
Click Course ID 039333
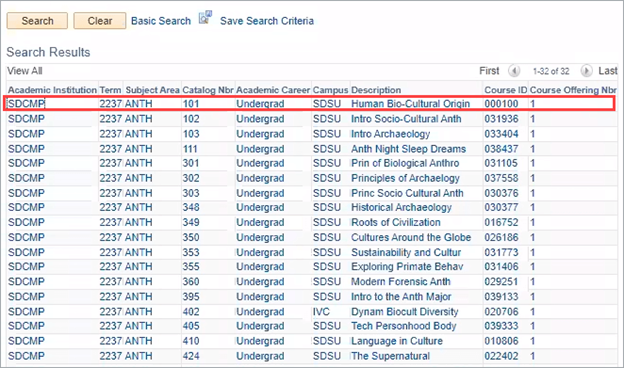[x=501, y=326]
